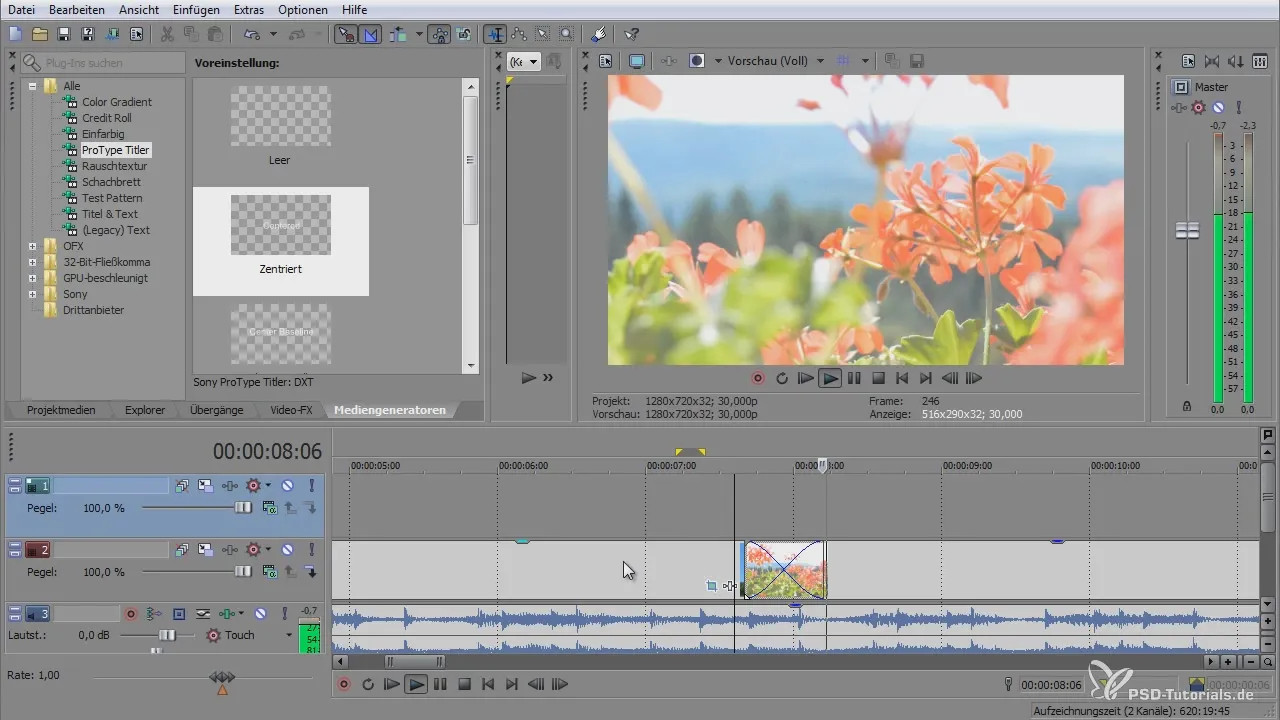Open video preview project properties icon
This screenshot has width=1280, height=720.
pyautogui.click(x=605, y=61)
